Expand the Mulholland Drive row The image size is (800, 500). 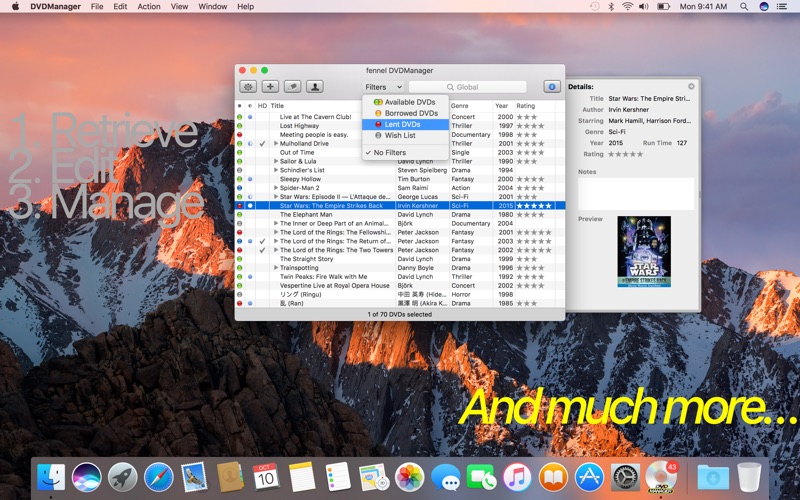276,143
